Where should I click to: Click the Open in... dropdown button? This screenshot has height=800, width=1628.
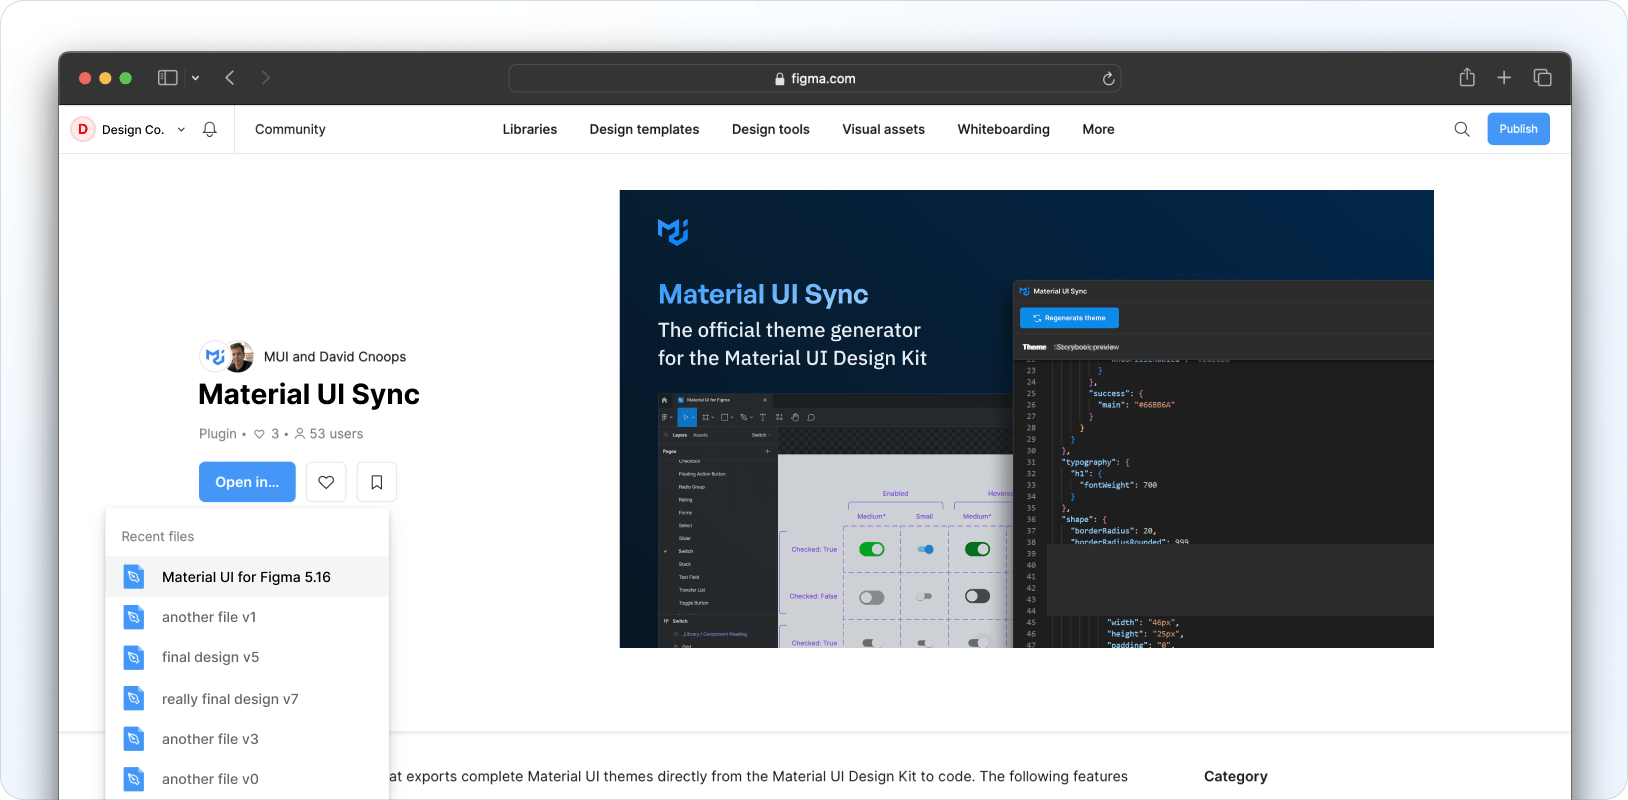coord(247,482)
